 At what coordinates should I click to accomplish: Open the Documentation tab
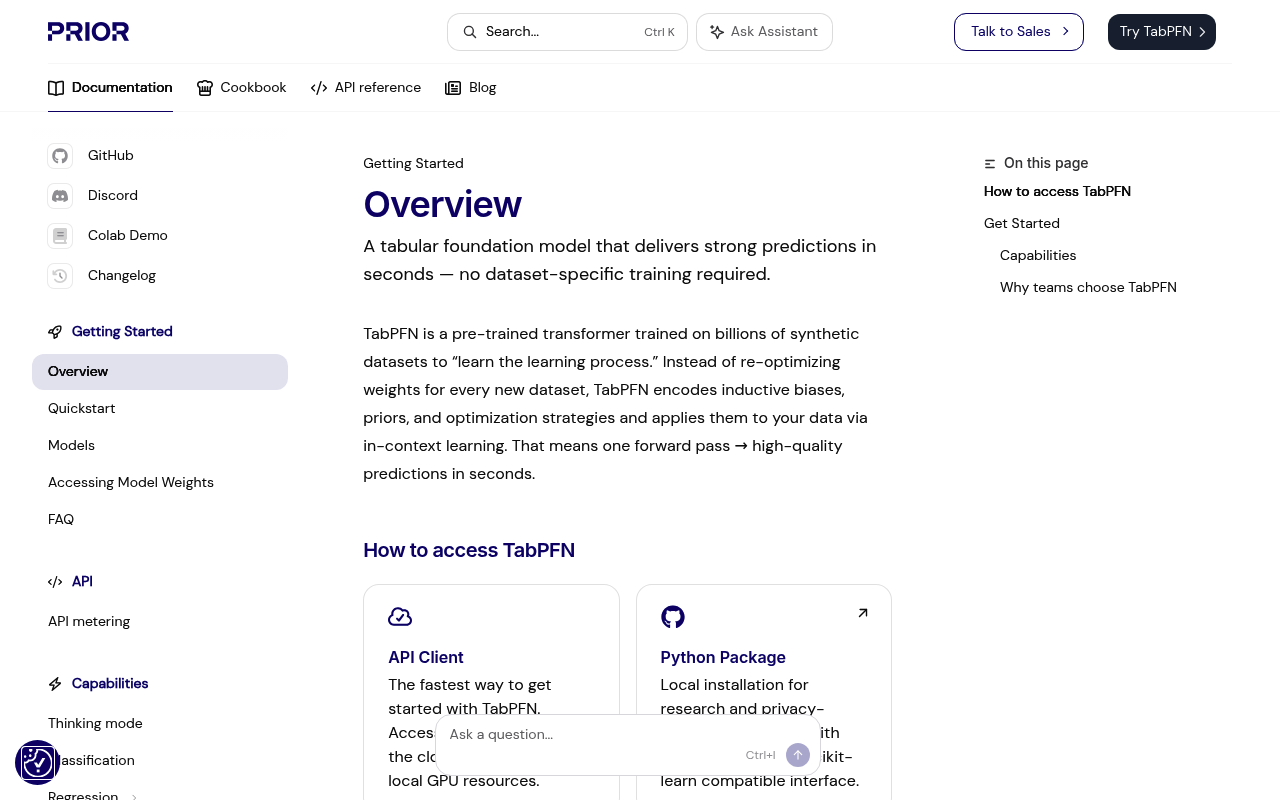(110, 88)
